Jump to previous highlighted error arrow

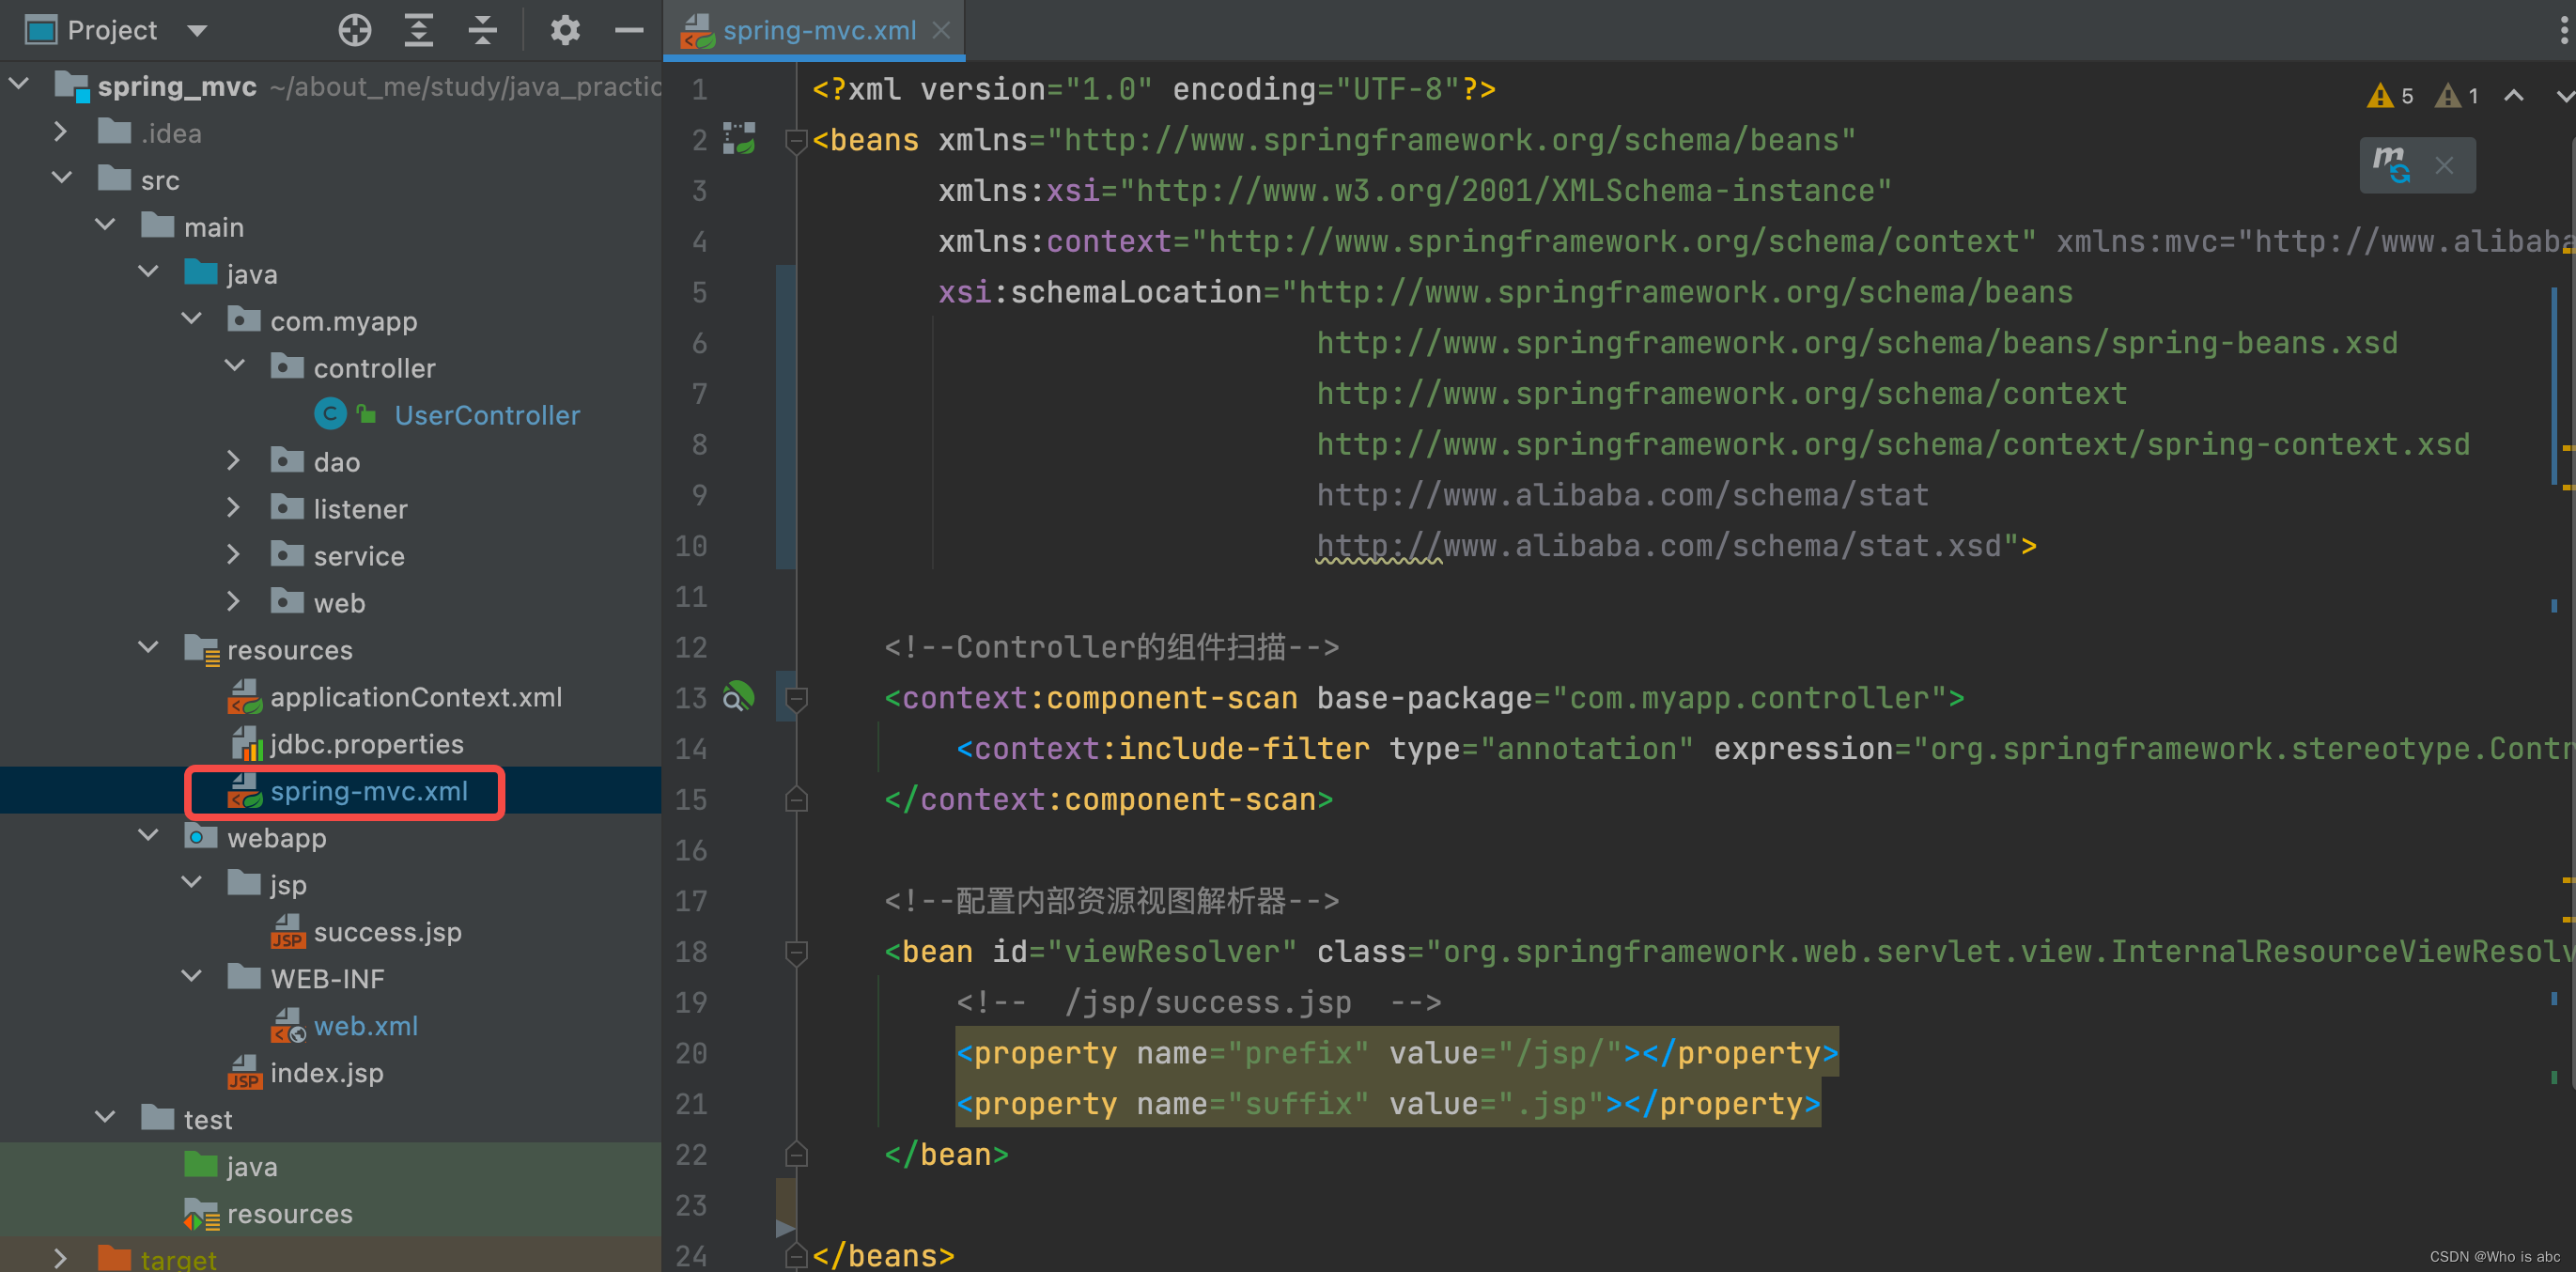pos(2513,96)
